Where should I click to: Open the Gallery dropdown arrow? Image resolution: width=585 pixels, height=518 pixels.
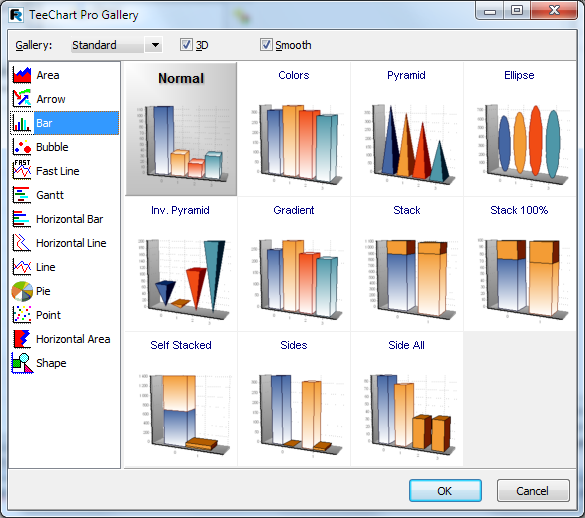155,45
